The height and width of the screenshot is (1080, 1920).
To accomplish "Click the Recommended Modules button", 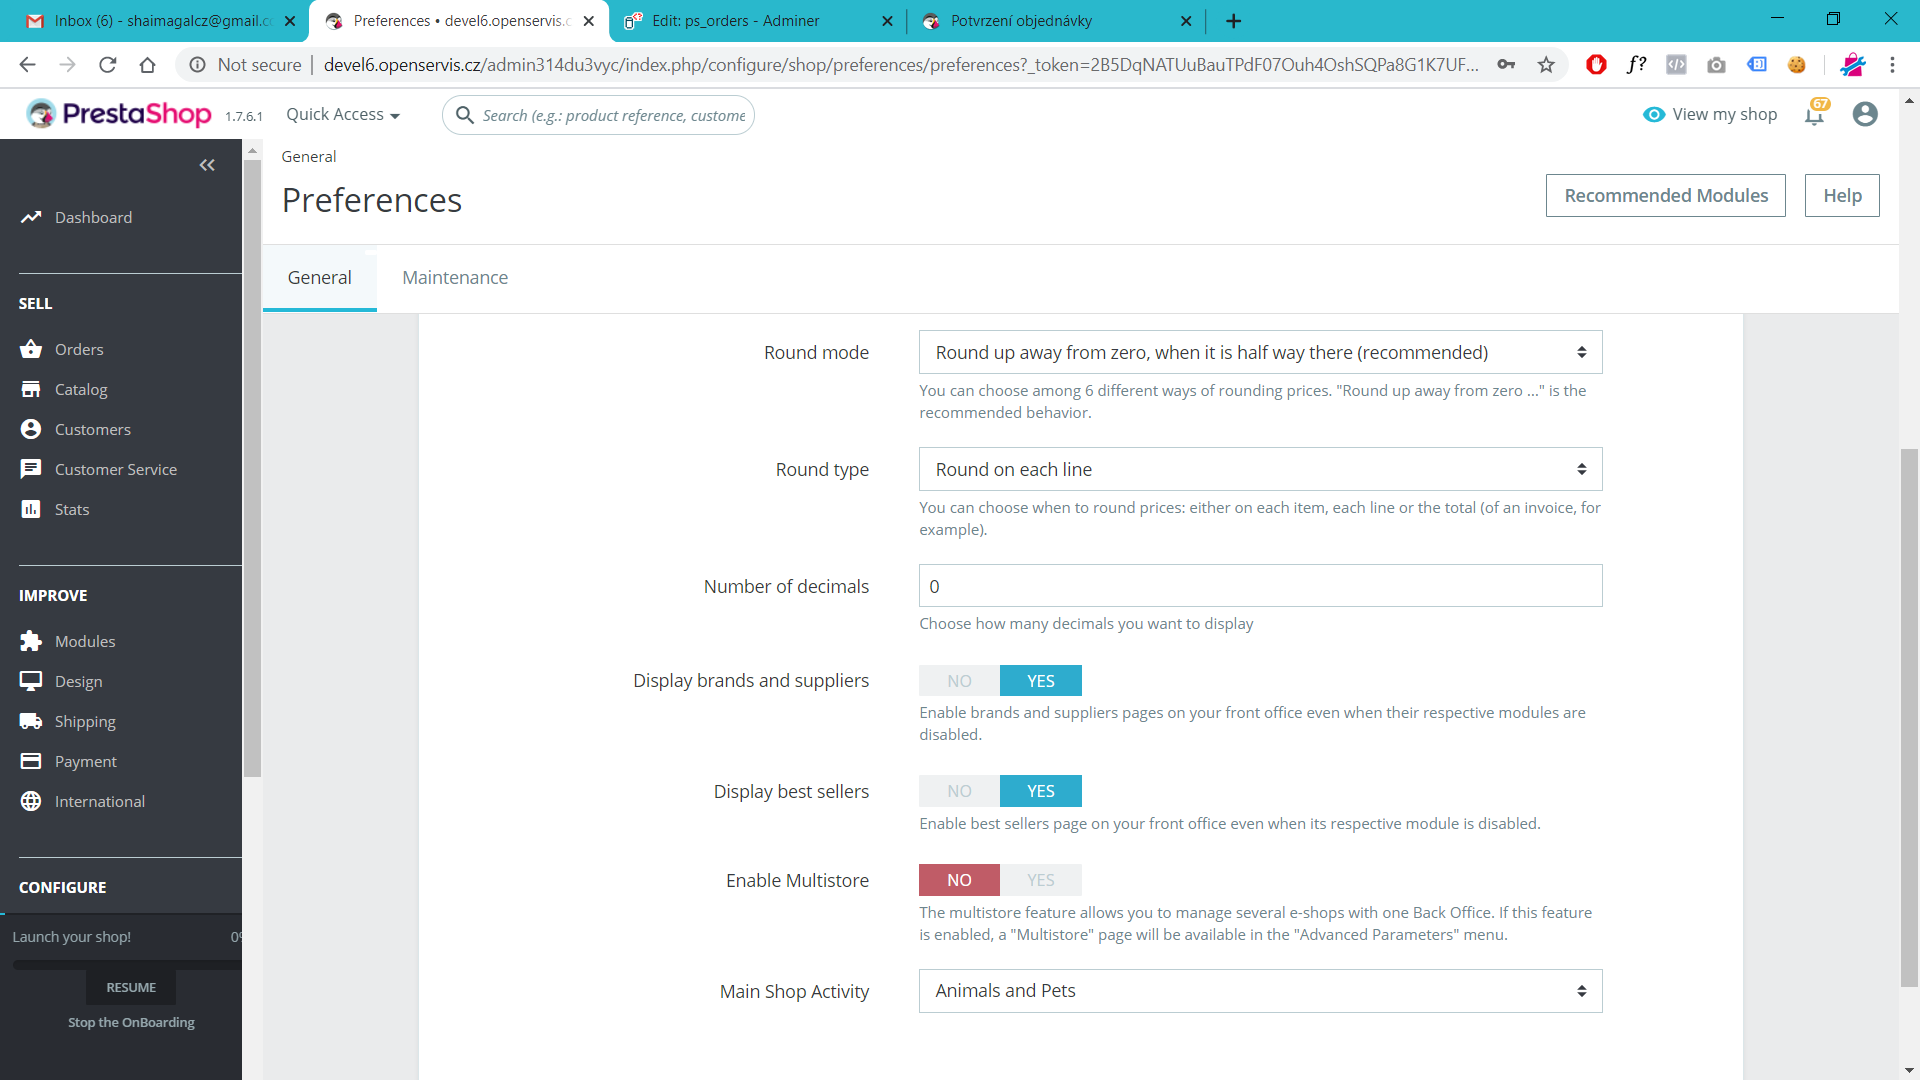I will tap(1665, 196).
